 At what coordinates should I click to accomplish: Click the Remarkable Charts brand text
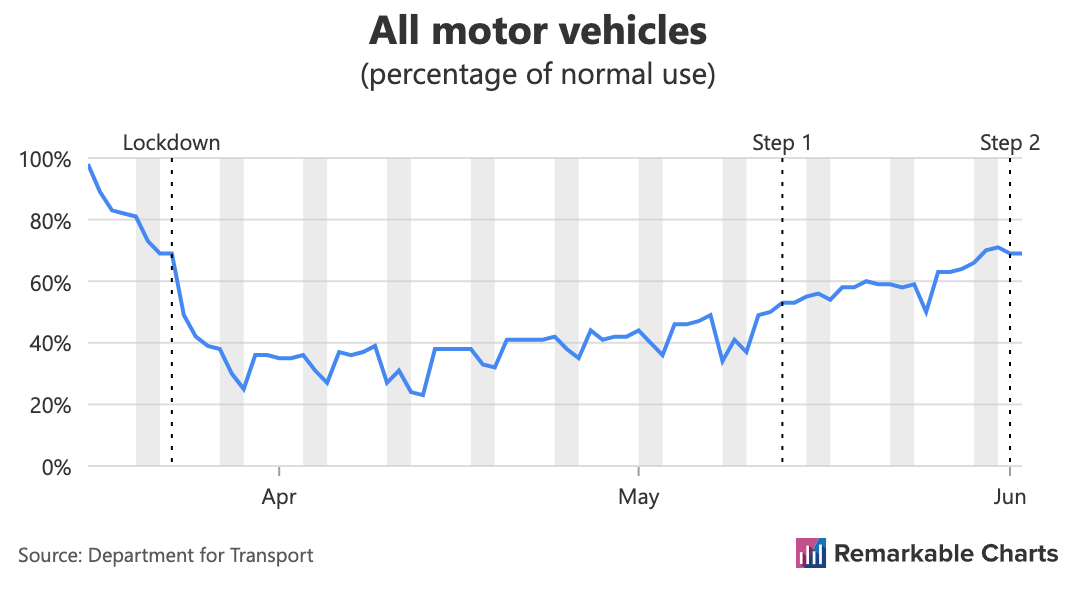coord(945,553)
